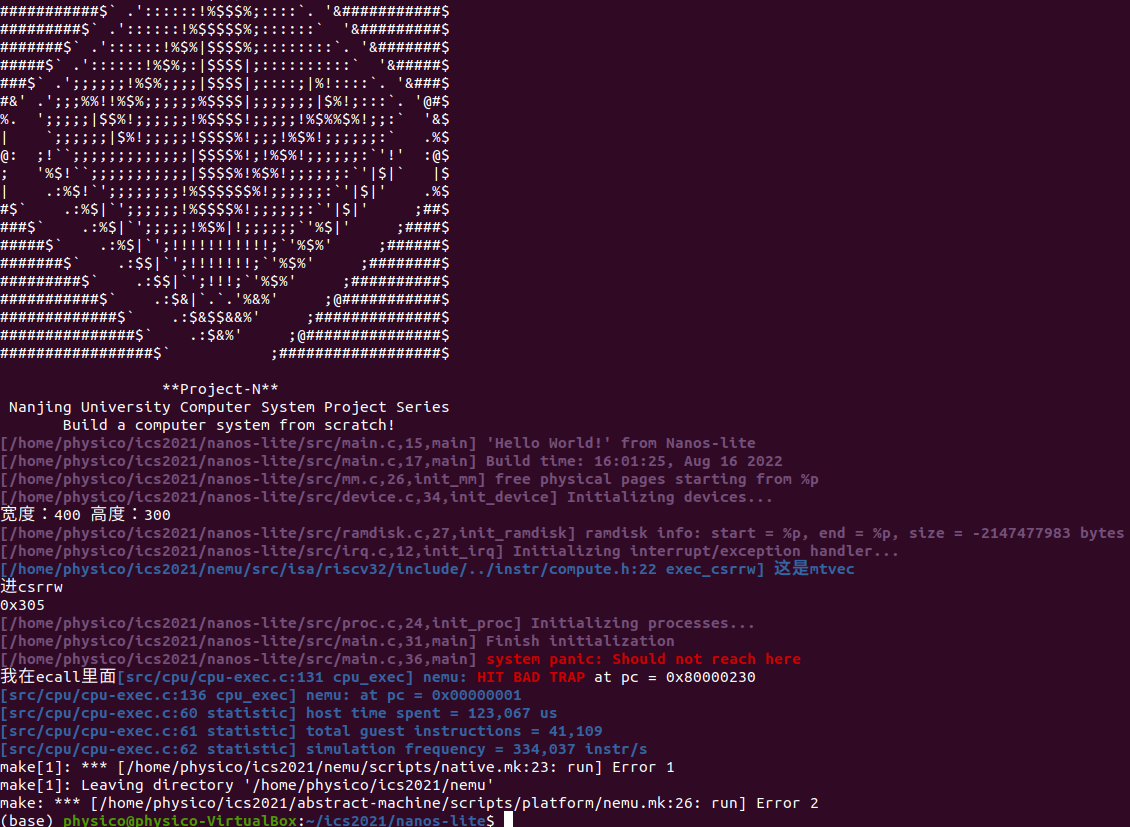Click the 'Initializing devices...' log line
Image resolution: width=1130 pixels, height=827 pixels.
click(x=386, y=497)
